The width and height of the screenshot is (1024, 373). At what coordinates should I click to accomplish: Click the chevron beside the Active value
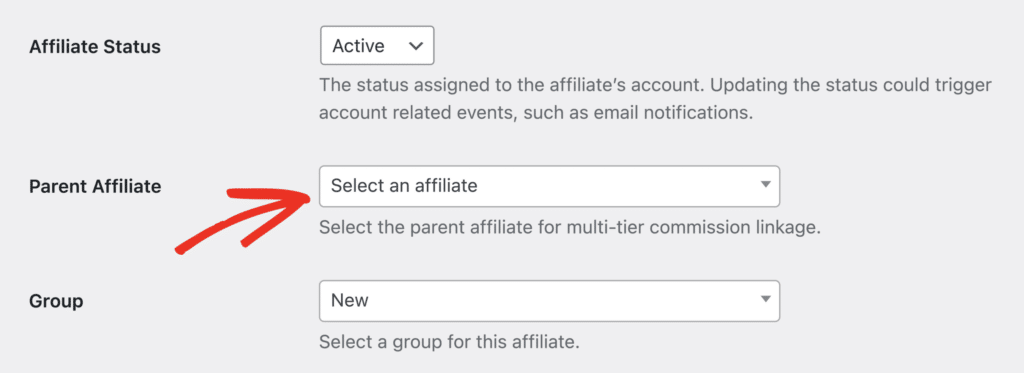(415, 46)
